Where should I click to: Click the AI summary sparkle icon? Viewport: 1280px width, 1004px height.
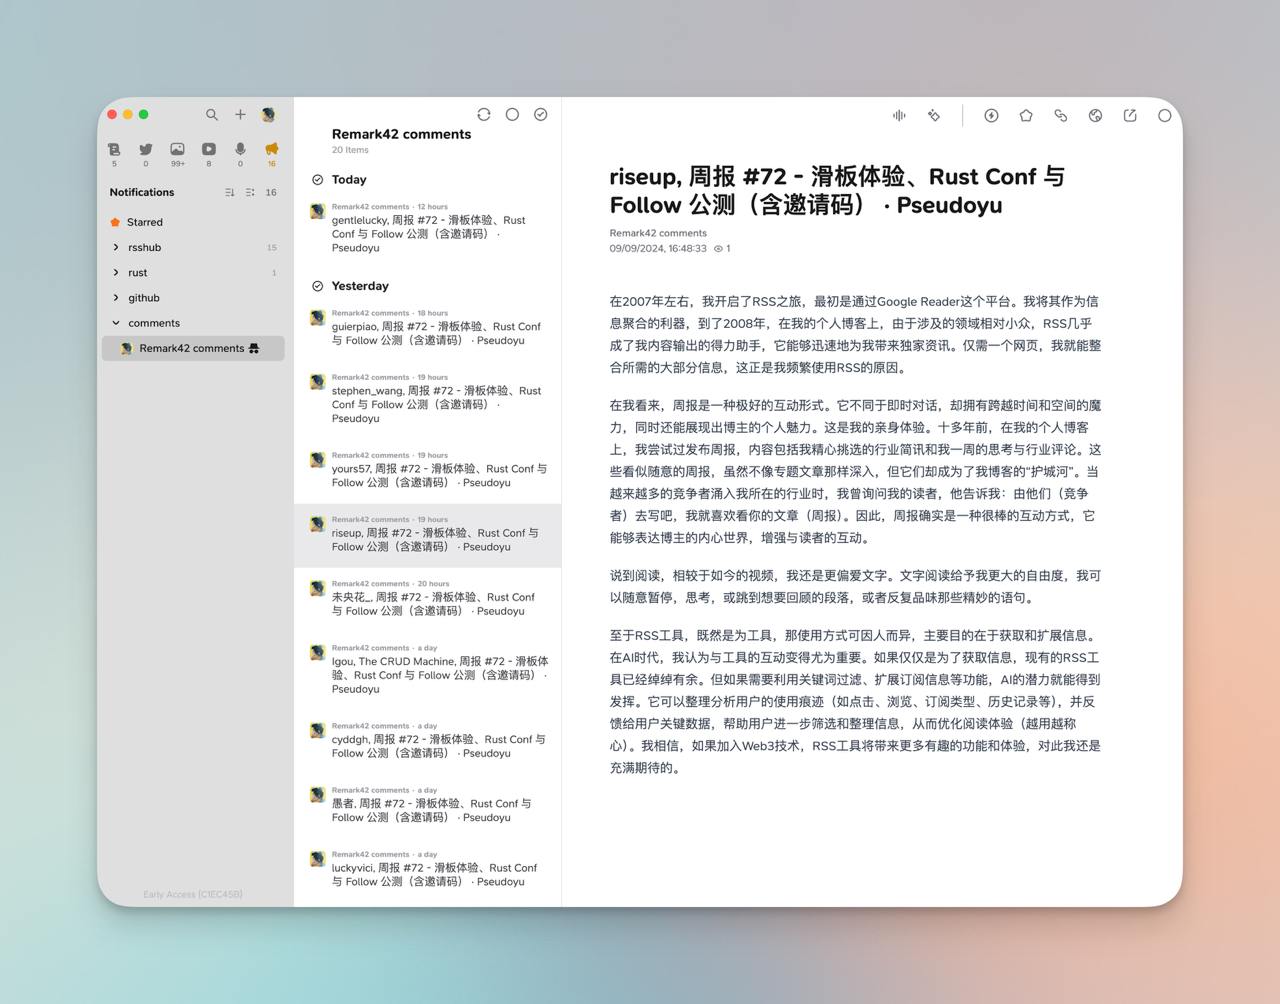coord(934,116)
